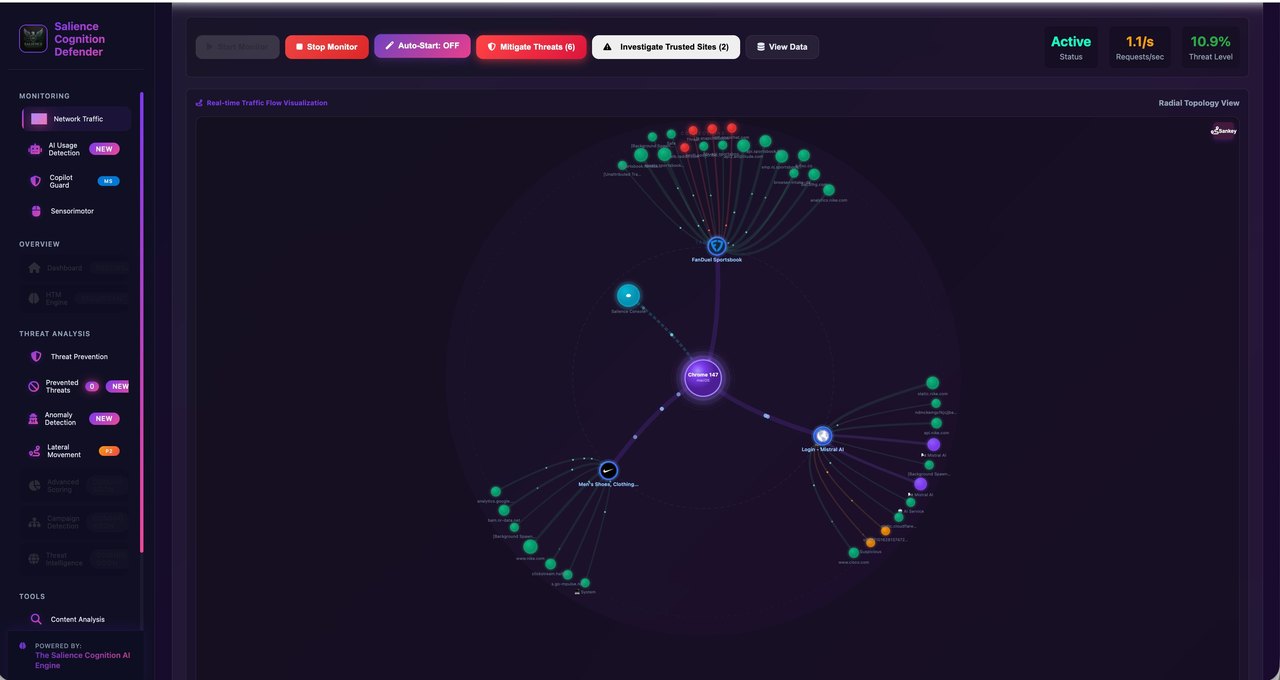Image resolution: width=1280 pixels, height=680 pixels.
Task: Toggle the Auto-Start: OFF button
Action: coord(422,46)
